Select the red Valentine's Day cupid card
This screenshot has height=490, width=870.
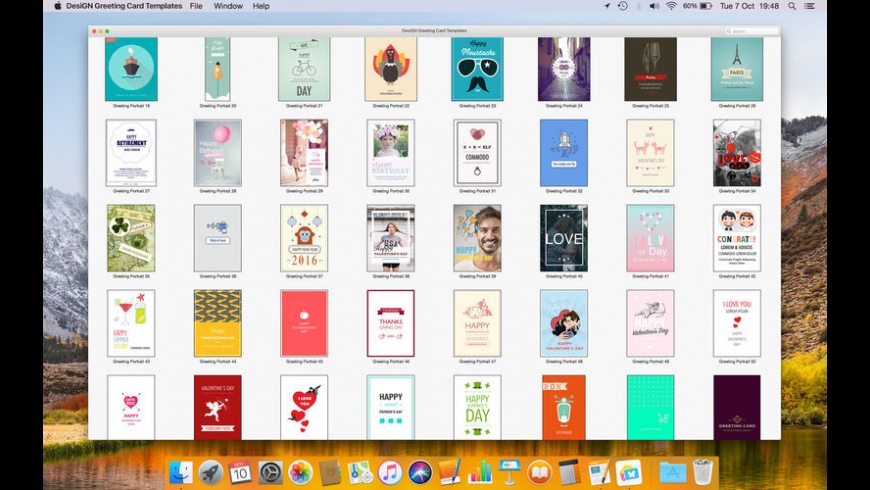click(x=218, y=407)
